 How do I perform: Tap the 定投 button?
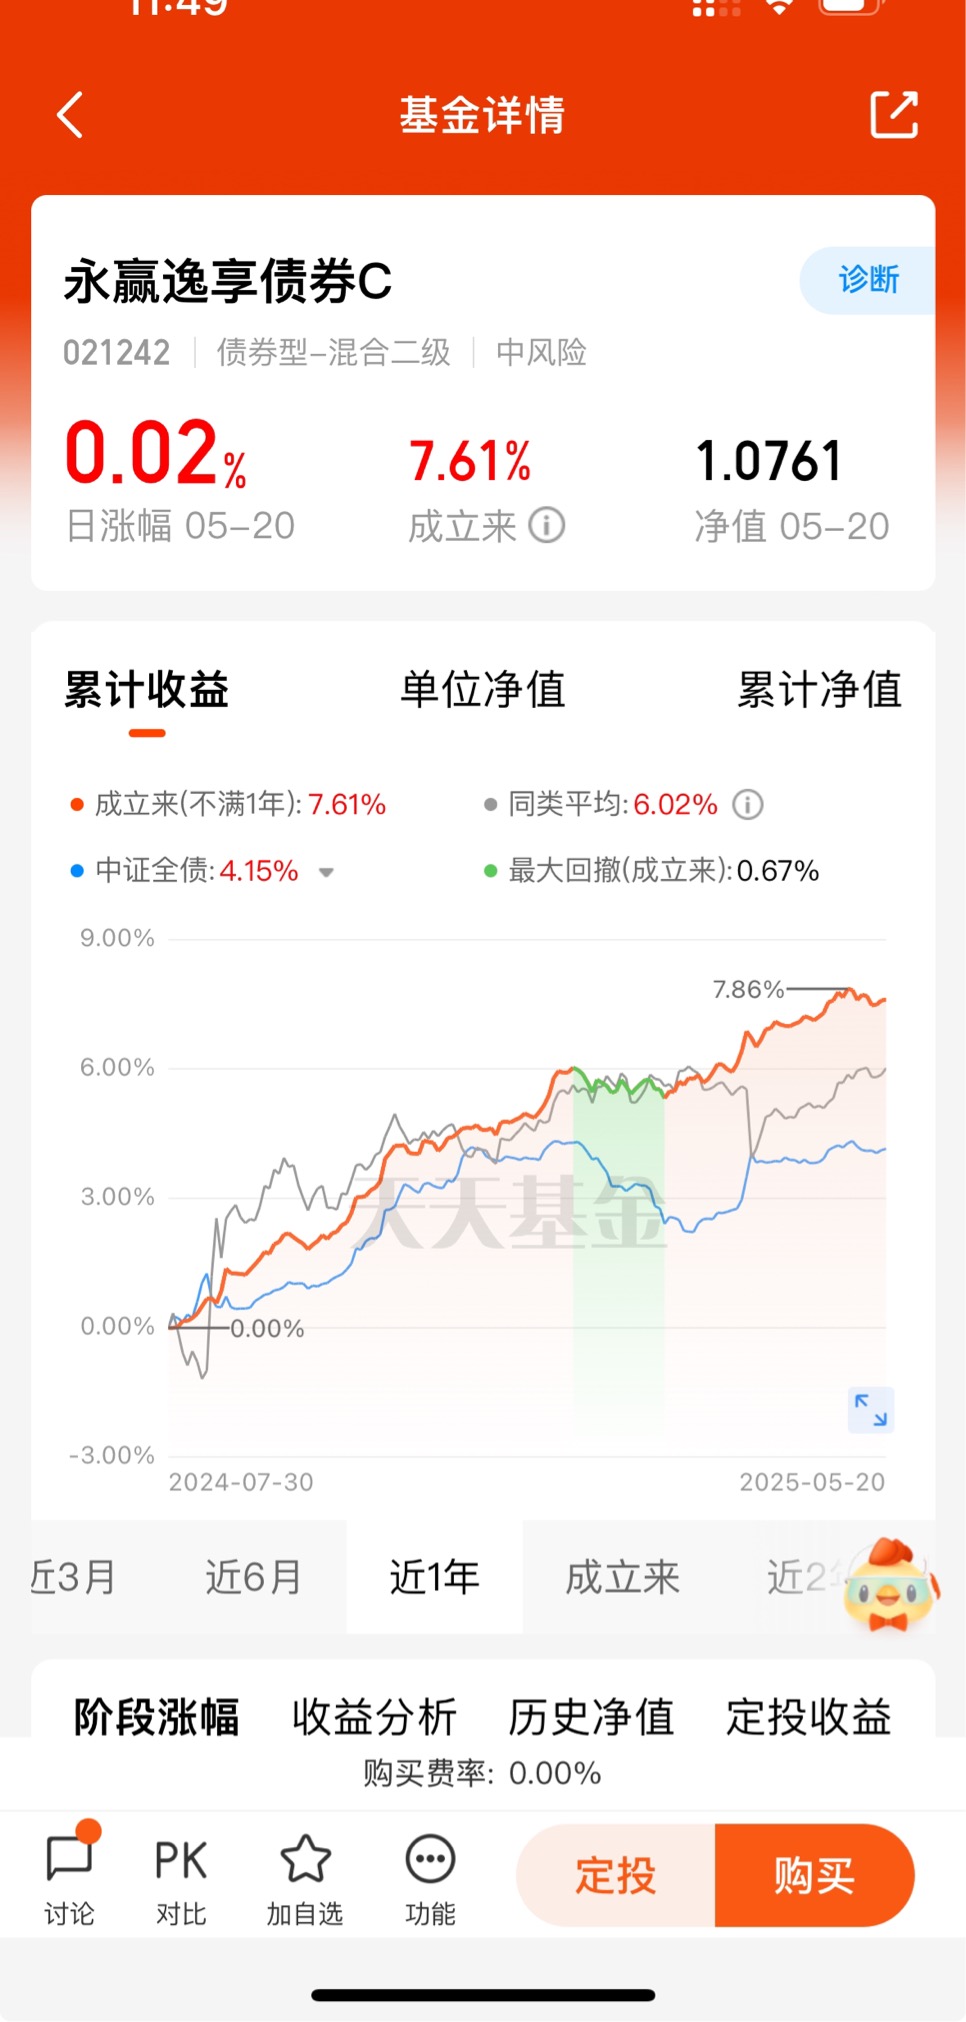coord(616,1875)
